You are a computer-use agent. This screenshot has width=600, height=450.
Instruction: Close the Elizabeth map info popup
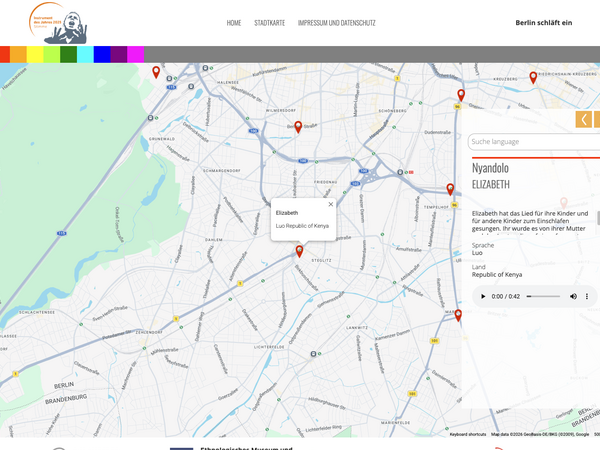tap(331, 204)
